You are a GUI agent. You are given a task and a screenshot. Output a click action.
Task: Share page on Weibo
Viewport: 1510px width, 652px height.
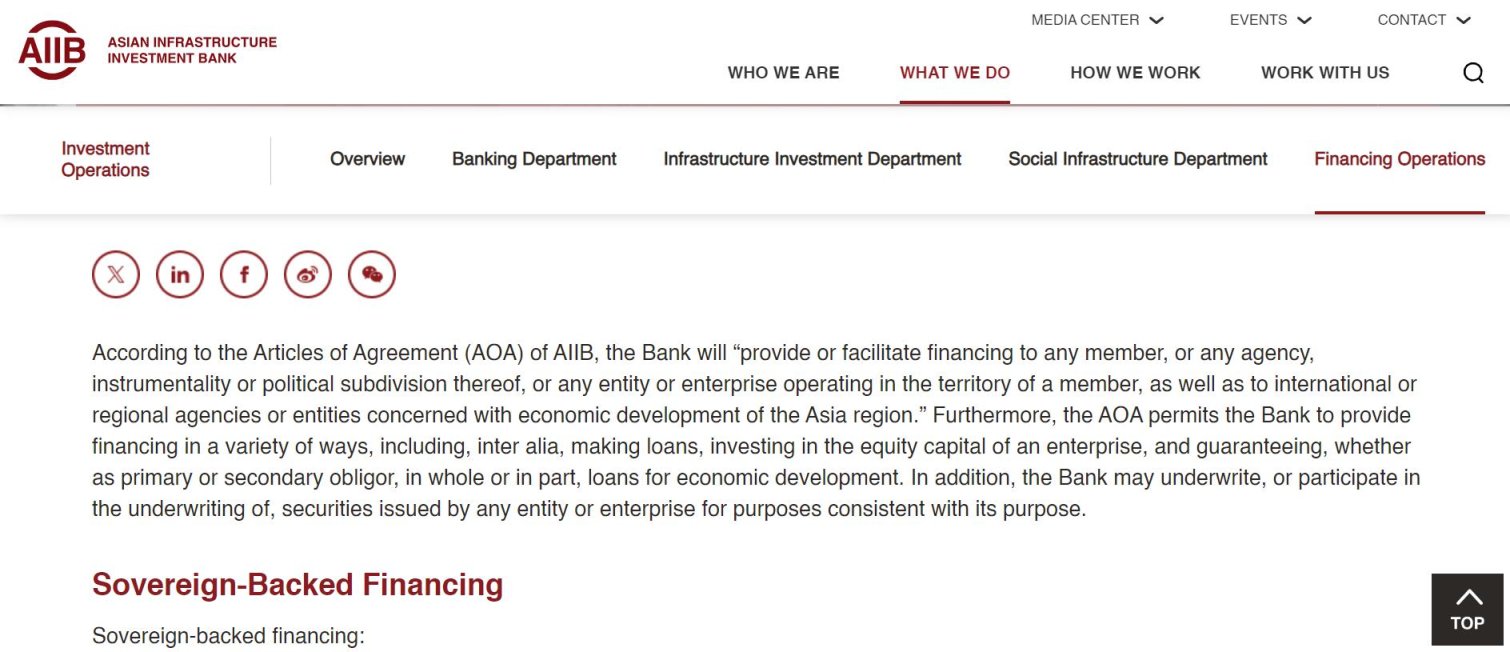point(308,275)
